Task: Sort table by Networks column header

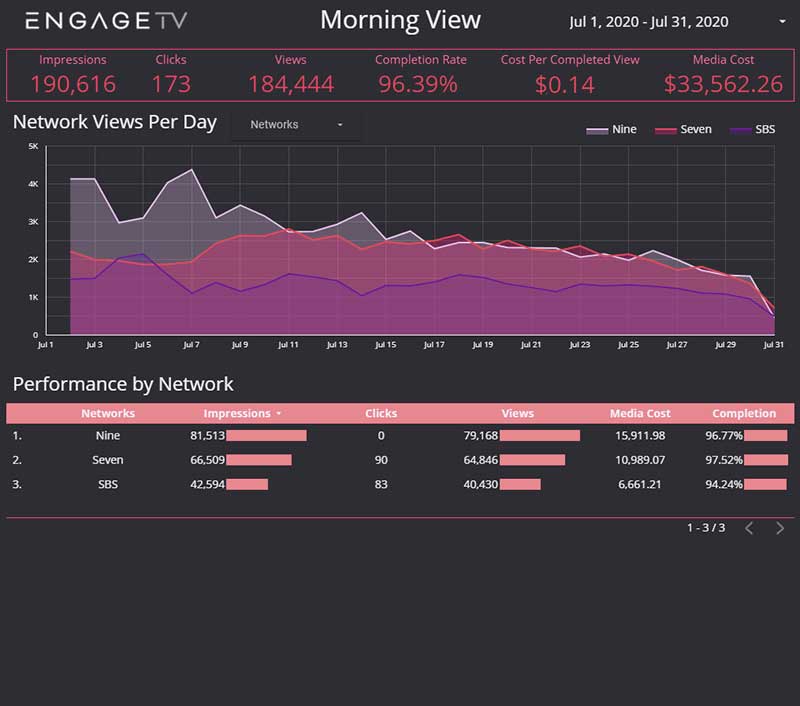Action: click(x=108, y=413)
